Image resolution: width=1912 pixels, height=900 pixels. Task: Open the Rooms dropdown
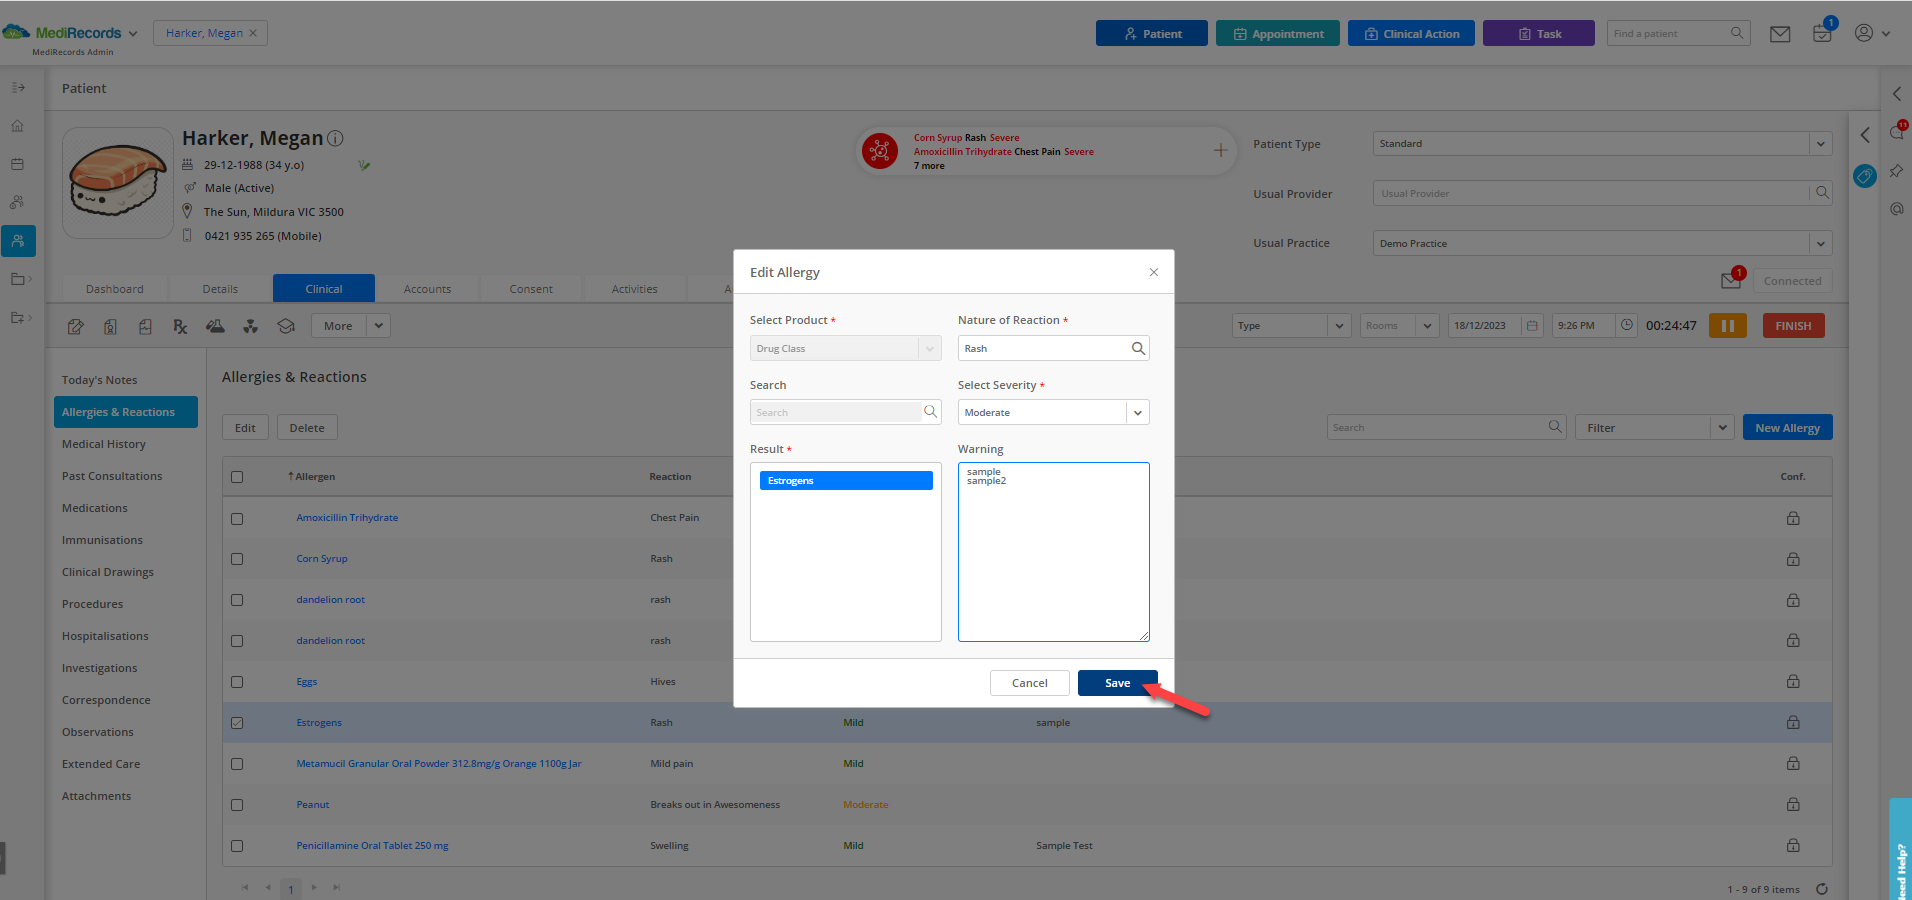1399,326
